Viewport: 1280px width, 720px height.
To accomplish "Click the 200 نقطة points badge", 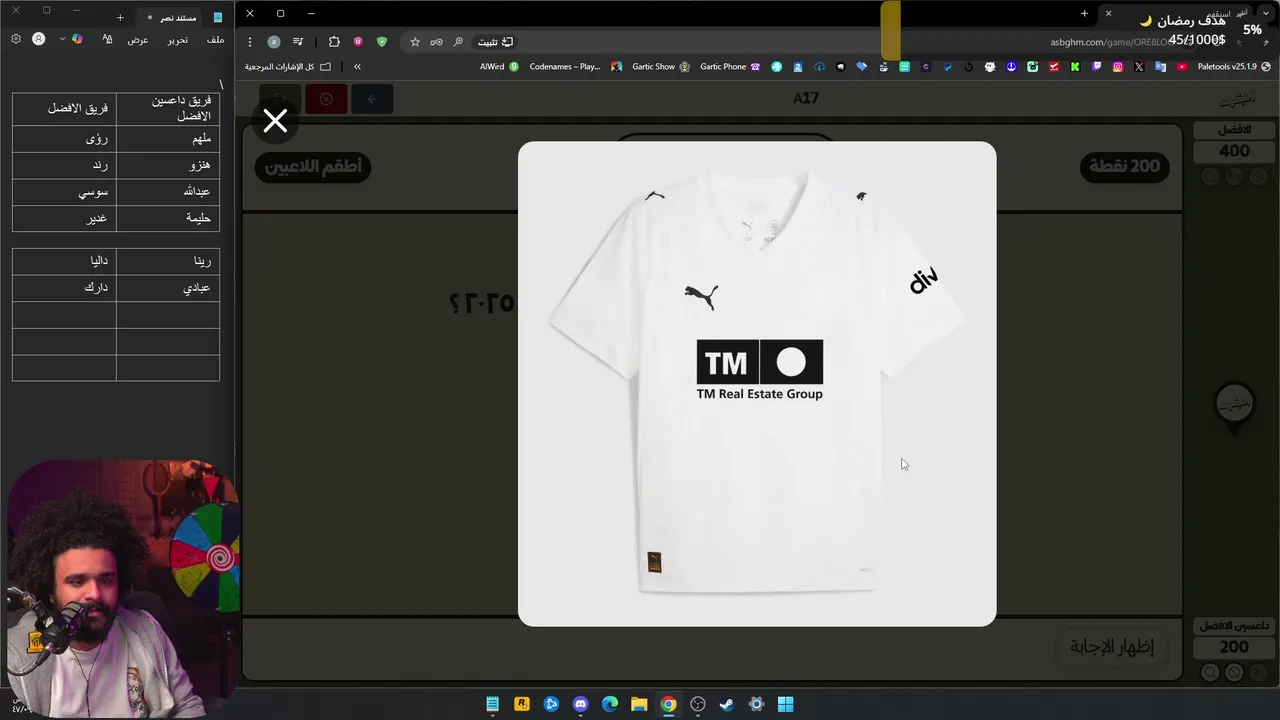I will click(1125, 166).
